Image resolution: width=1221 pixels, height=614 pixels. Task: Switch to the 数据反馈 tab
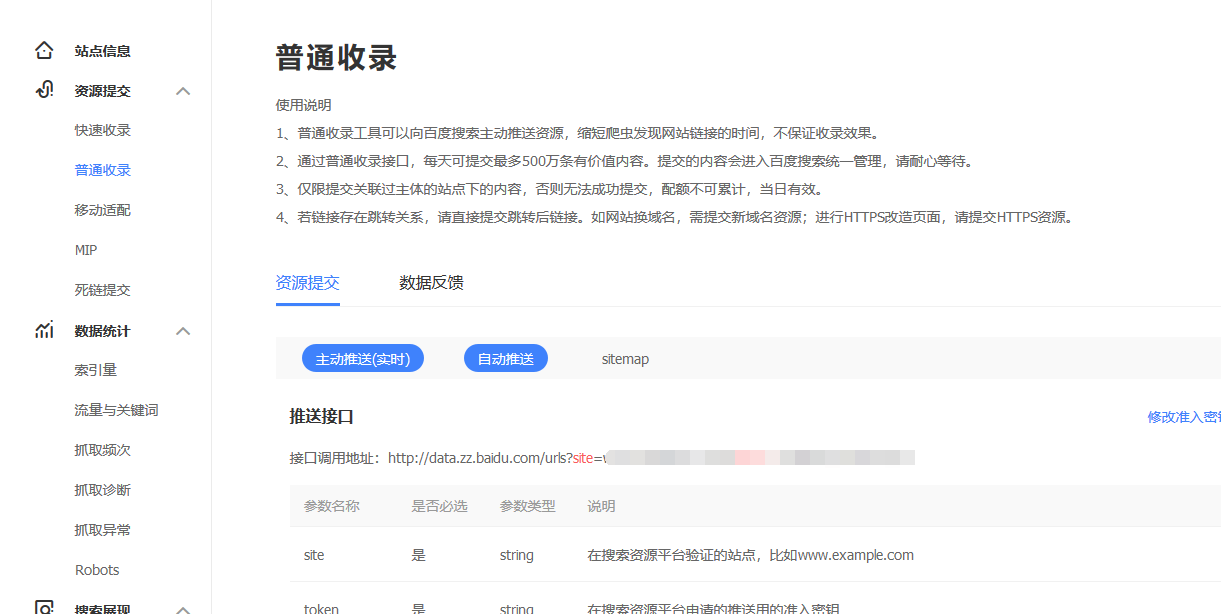[431, 283]
